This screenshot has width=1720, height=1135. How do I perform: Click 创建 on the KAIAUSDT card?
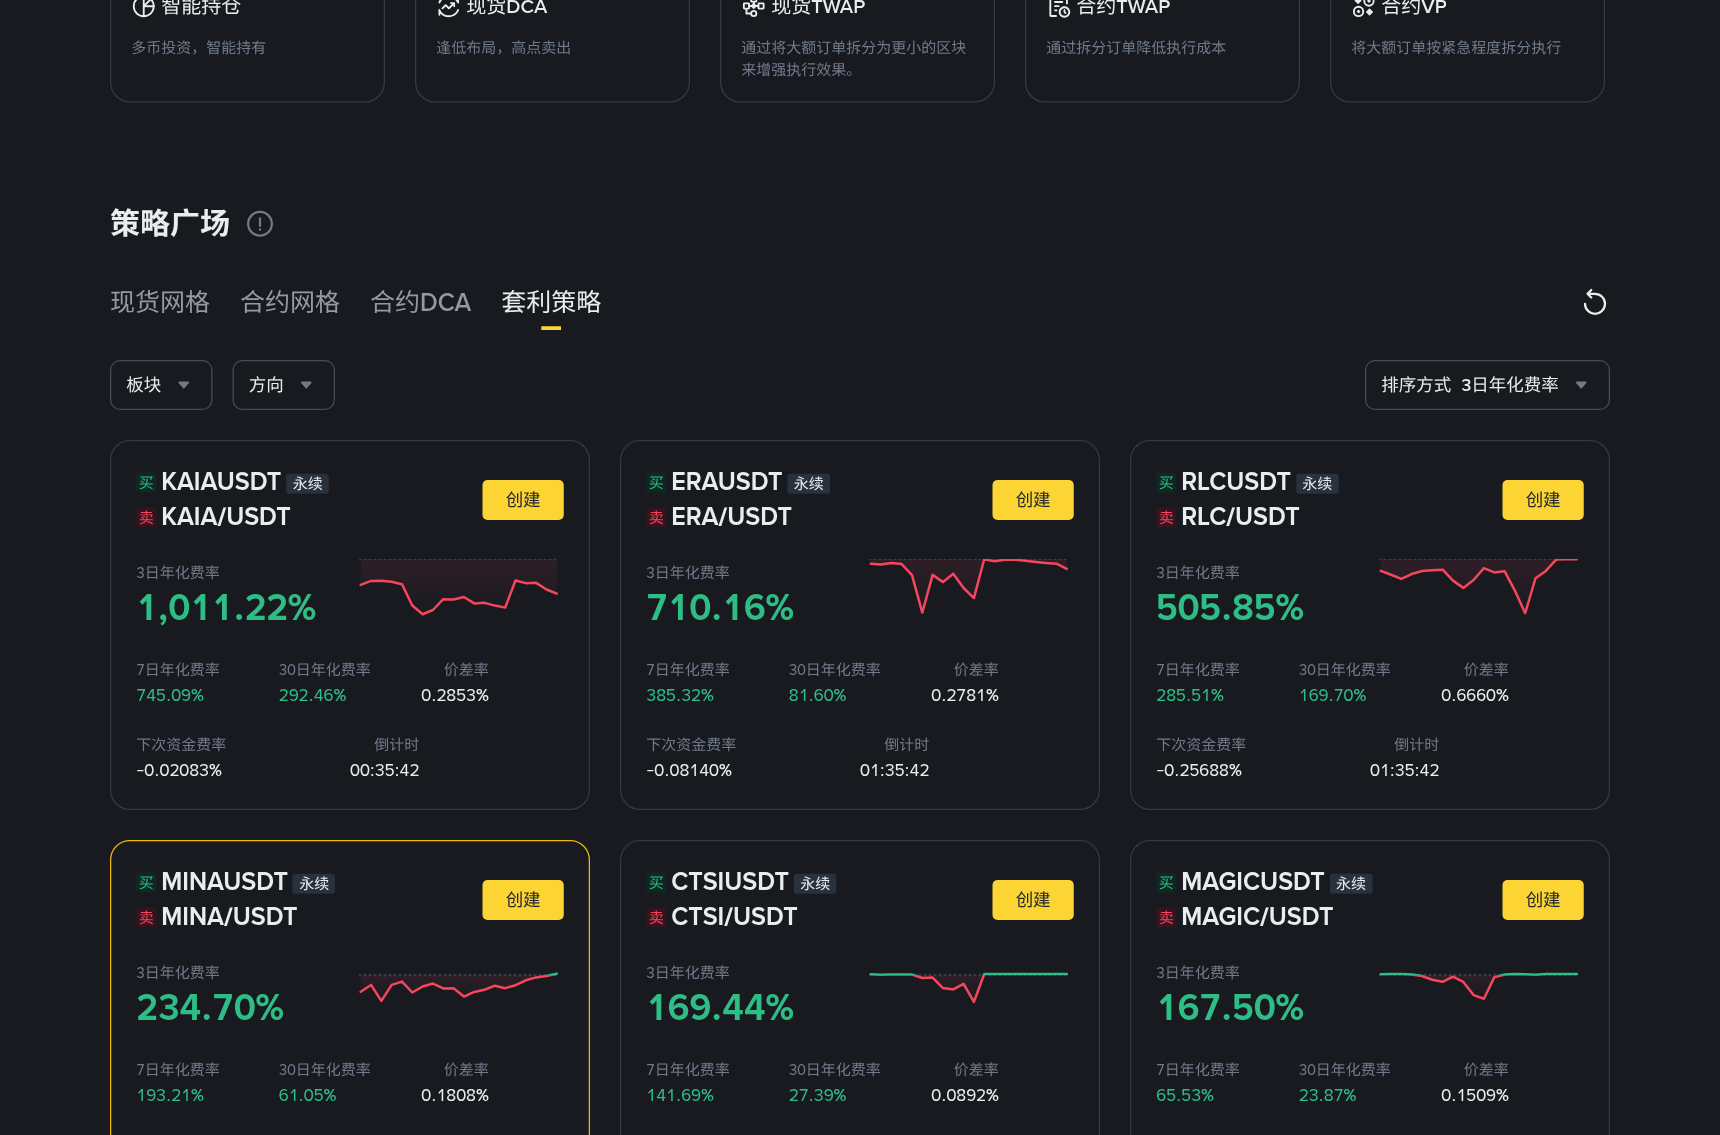pyautogui.click(x=523, y=500)
